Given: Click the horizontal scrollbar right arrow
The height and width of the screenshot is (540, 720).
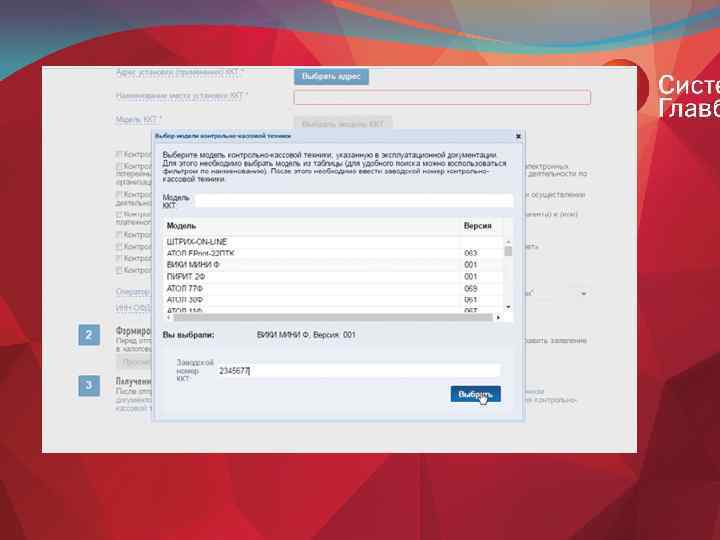Looking at the screenshot, I should coord(498,317).
